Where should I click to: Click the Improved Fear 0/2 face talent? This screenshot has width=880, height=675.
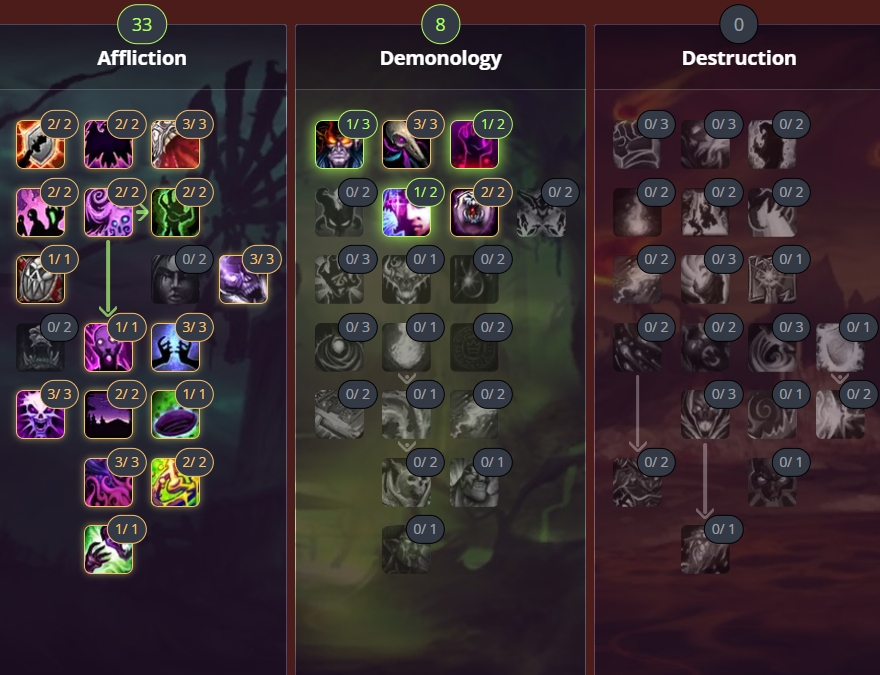coord(176,280)
